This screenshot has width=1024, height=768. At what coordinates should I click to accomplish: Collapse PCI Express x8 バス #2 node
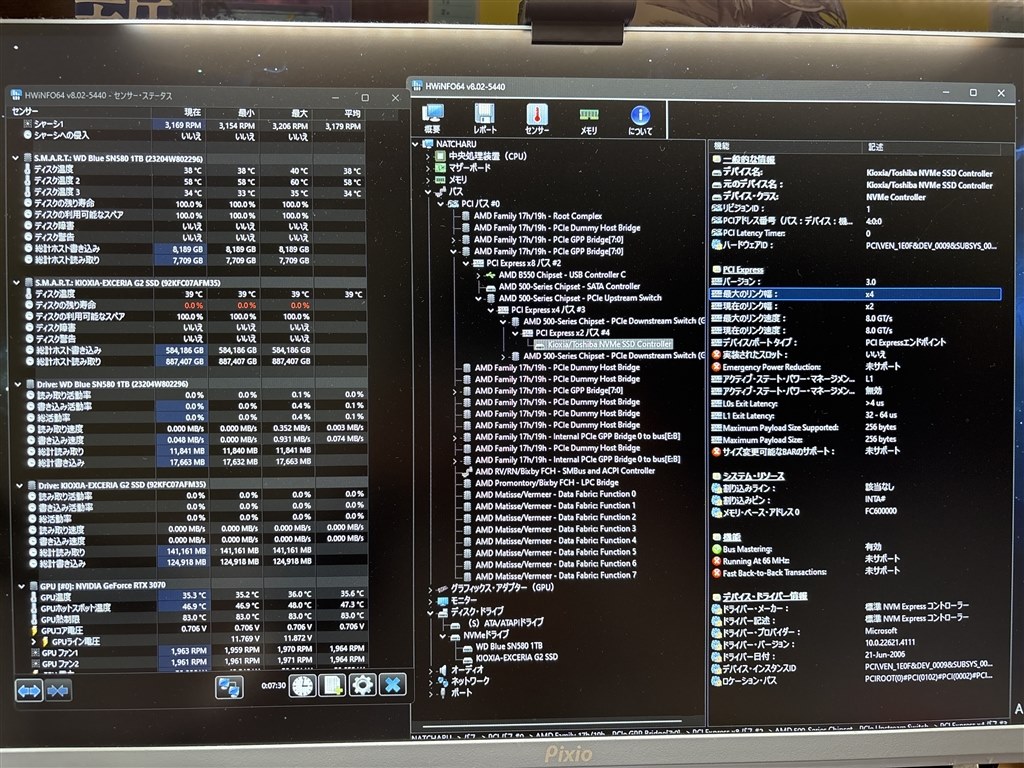point(465,264)
